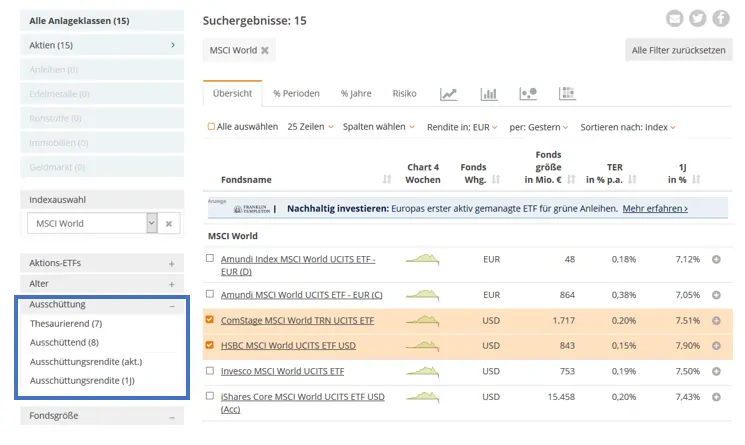Image resolution: width=745 pixels, height=445 pixels.
Task: Sort by Fonds Whg. column arrows
Action: pyautogui.click(x=496, y=180)
